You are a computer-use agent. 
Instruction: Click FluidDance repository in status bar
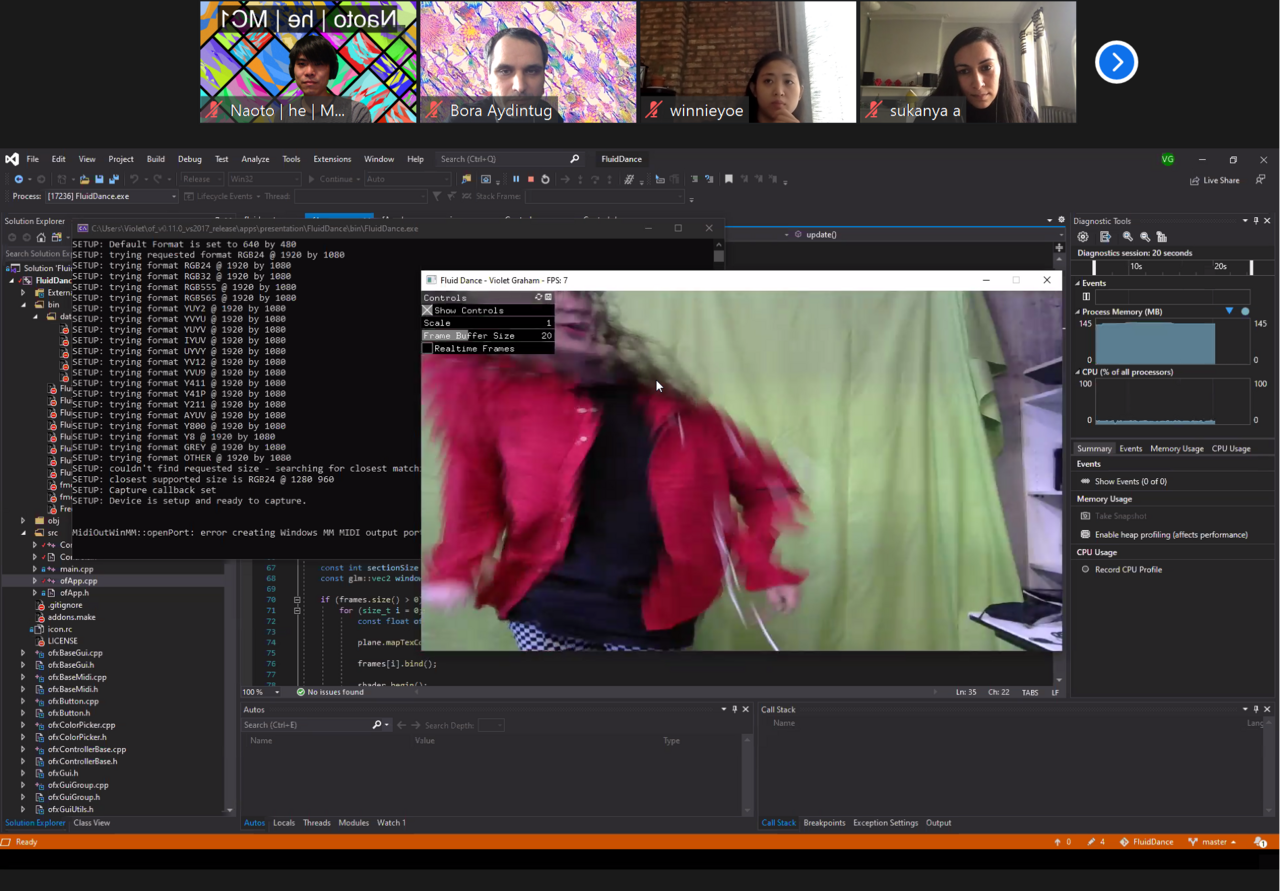[1146, 842]
